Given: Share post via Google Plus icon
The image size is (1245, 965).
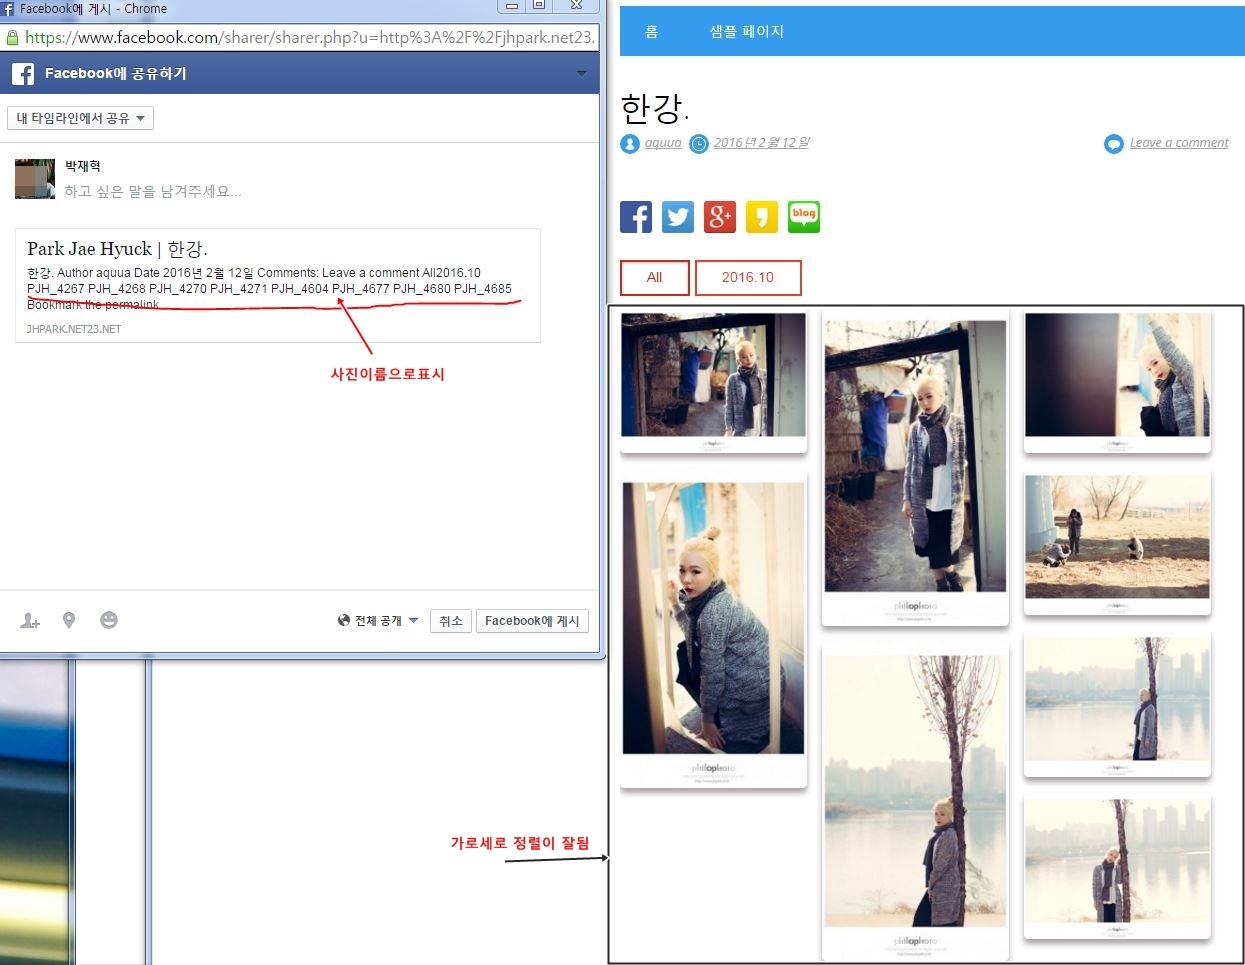Looking at the screenshot, I should point(720,217).
